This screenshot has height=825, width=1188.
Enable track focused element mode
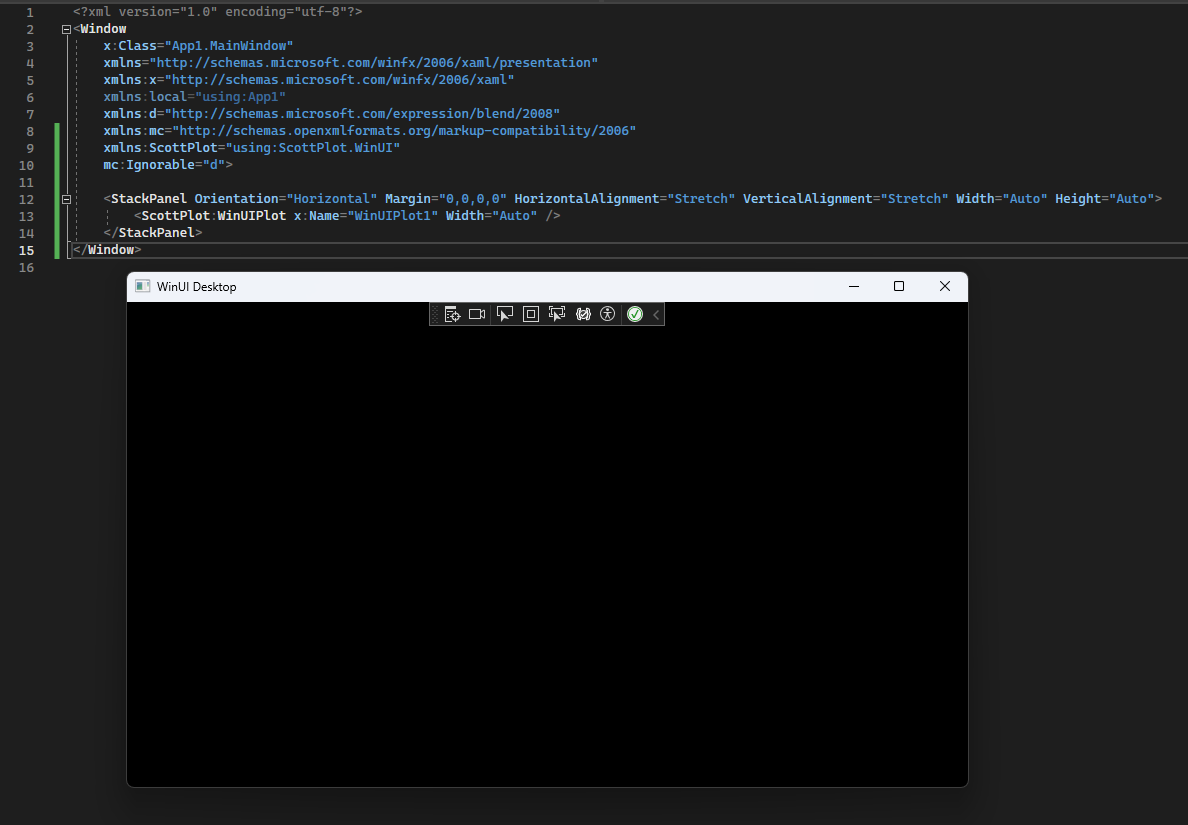coord(556,313)
